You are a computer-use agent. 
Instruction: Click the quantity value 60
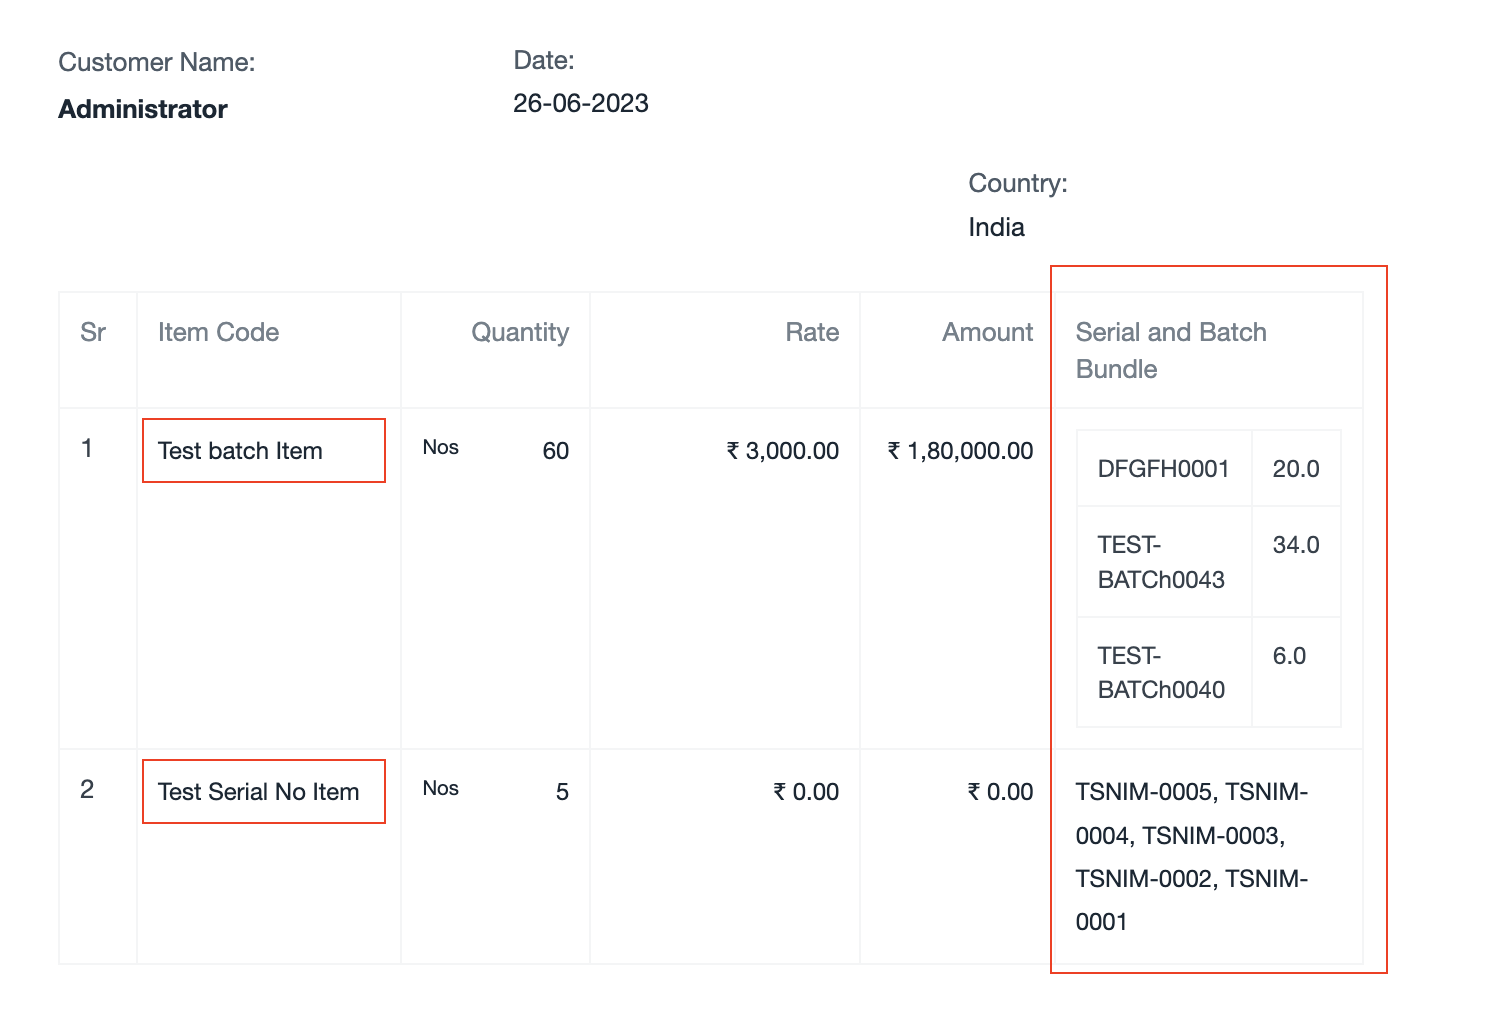pos(555,451)
